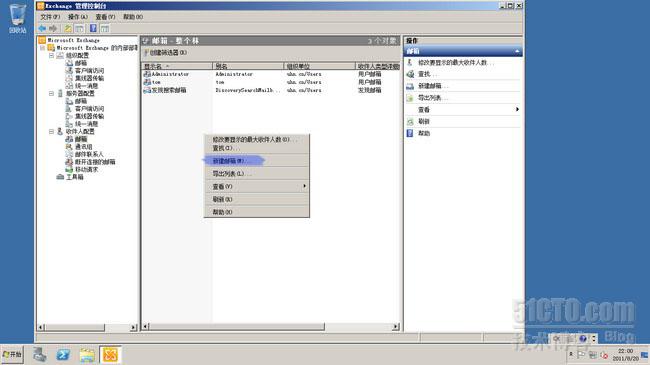Viewport: 650px width, 365px height.
Task: Open the 文件 menu
Action: click(50, 17)
